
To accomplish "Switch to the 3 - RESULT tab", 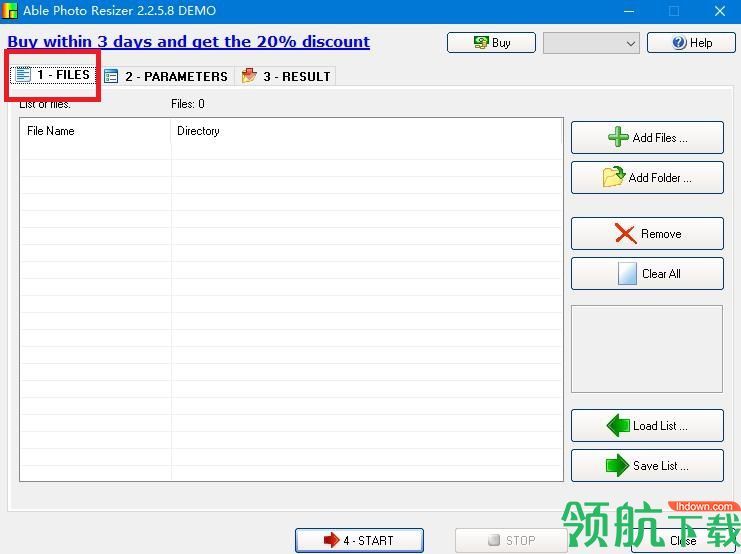I will click(x=285, y=76).
